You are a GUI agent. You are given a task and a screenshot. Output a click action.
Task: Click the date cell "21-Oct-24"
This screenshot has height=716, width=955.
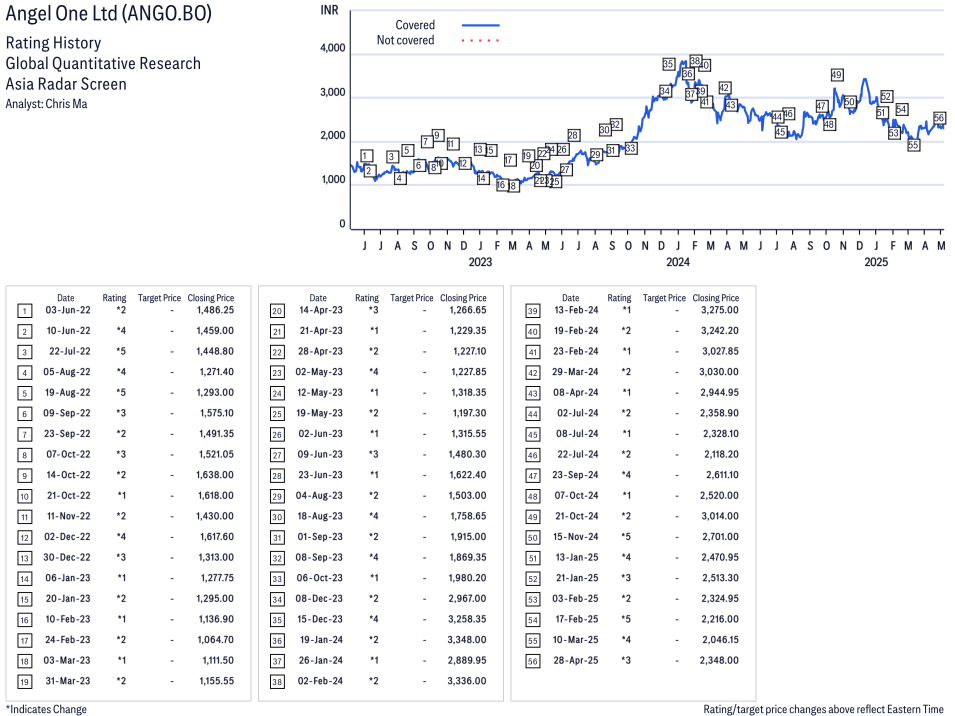(577, 516)
